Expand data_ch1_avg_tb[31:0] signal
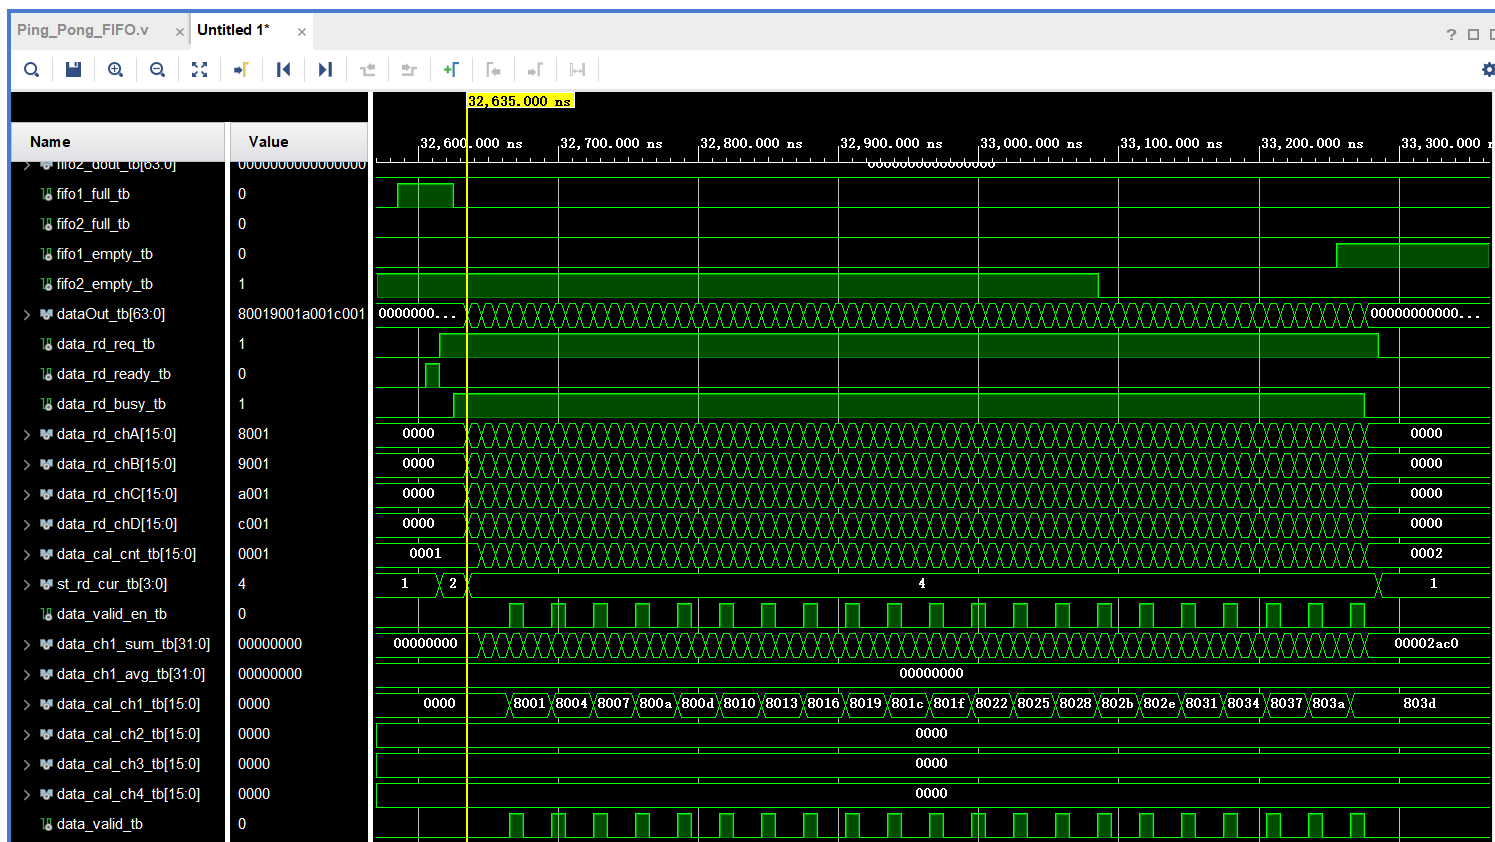This screenshot has height=842, width=1495. [x=27, y=674]
